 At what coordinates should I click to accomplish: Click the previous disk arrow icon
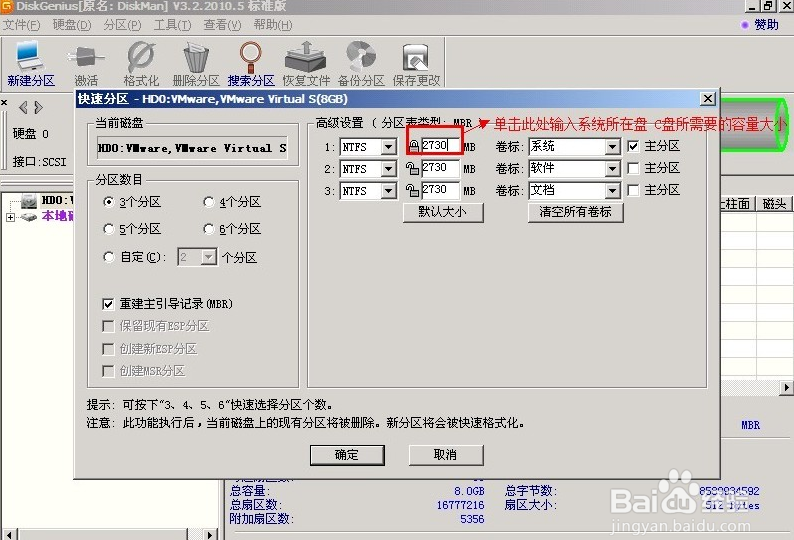(x=23, y=107)
